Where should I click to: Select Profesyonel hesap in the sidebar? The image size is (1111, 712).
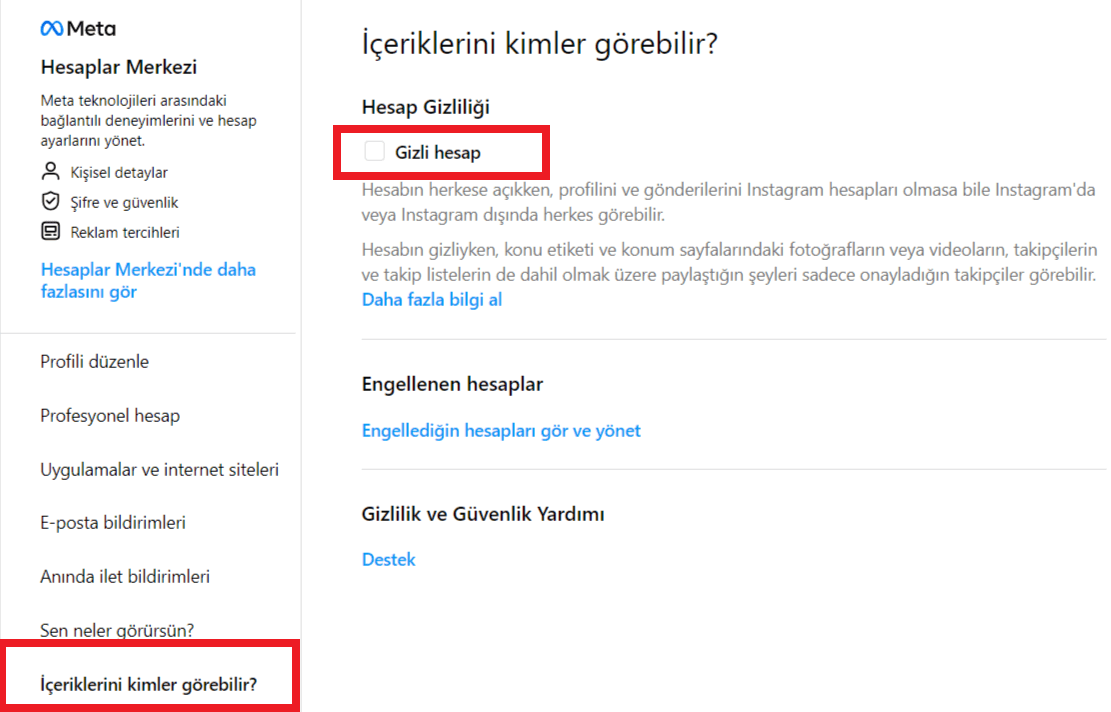tap(110, 416)
